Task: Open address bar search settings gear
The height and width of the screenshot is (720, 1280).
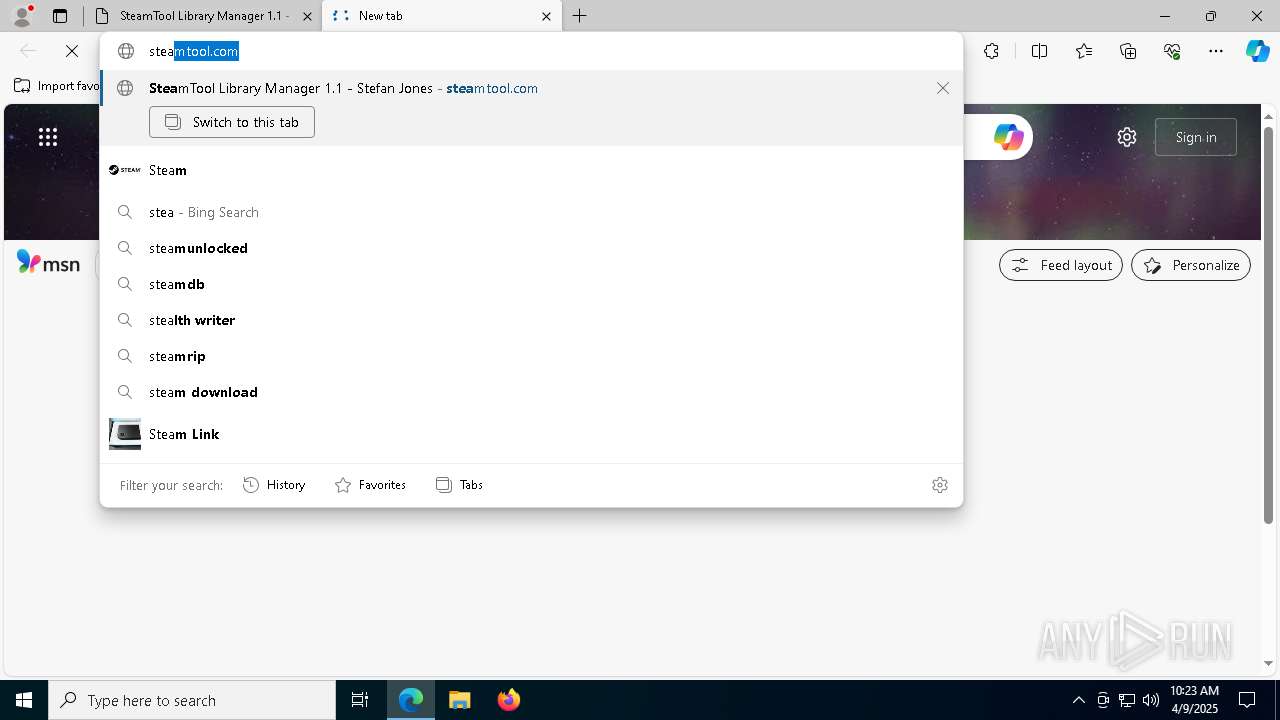Action: point(940,485)
